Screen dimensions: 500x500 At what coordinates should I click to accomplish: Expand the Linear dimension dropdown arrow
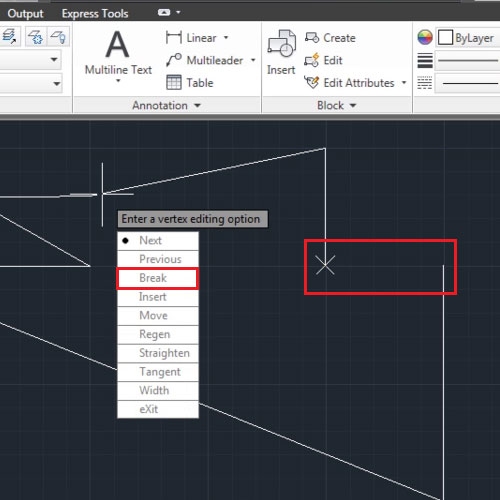(x=226, y=38)
